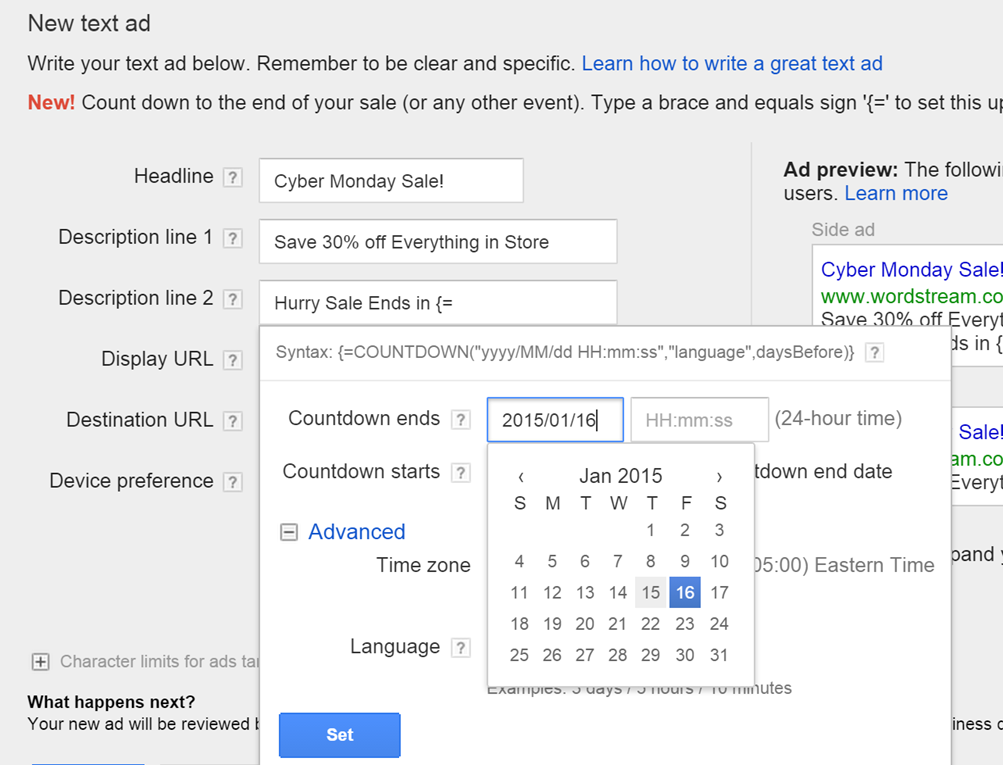Go to the next month in calendar

click(719, 477)
